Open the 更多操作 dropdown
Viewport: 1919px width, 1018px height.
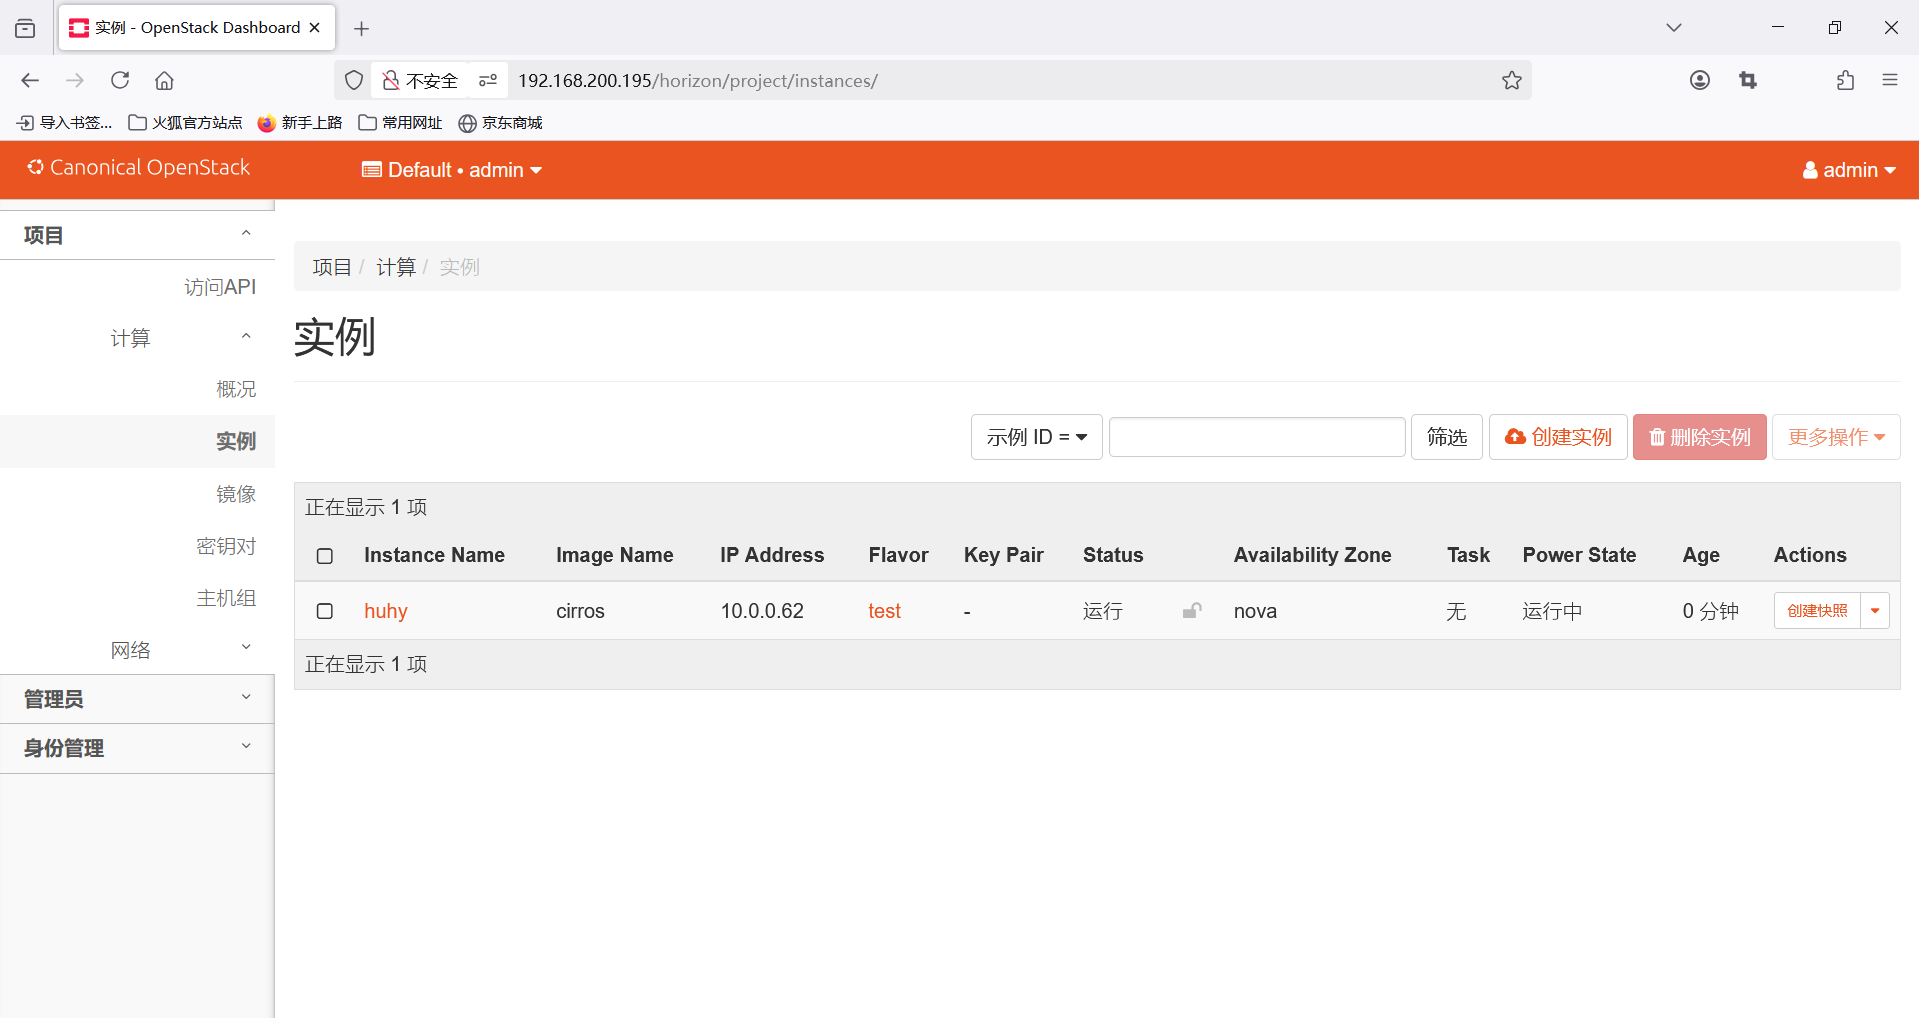(x=1836, y=437)
